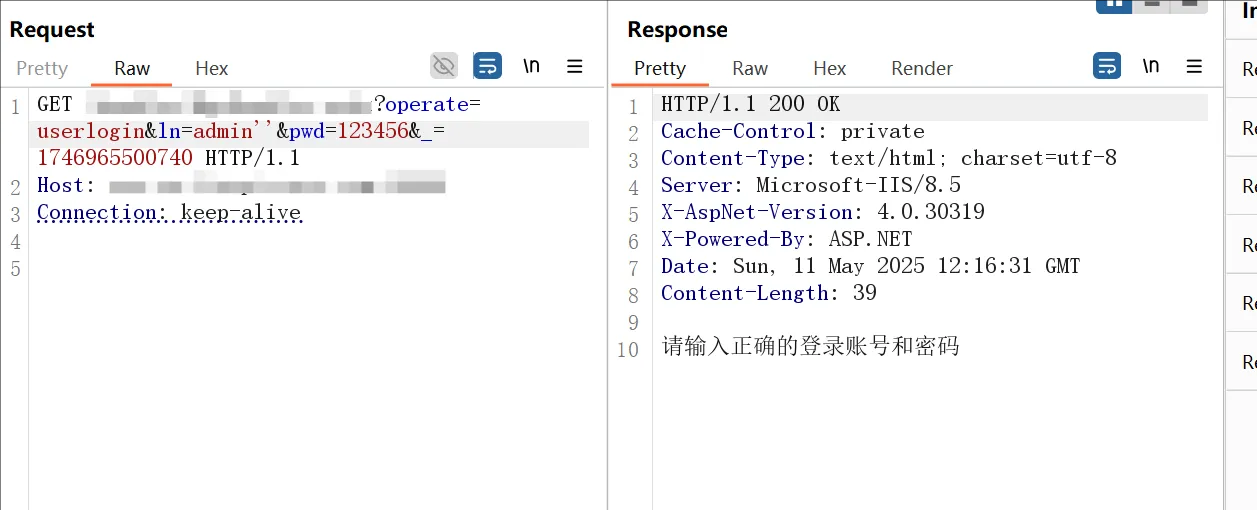The image size is (1257, 510).
Task: Click the Chinese response body text on line 10
Action: [810, 347]
